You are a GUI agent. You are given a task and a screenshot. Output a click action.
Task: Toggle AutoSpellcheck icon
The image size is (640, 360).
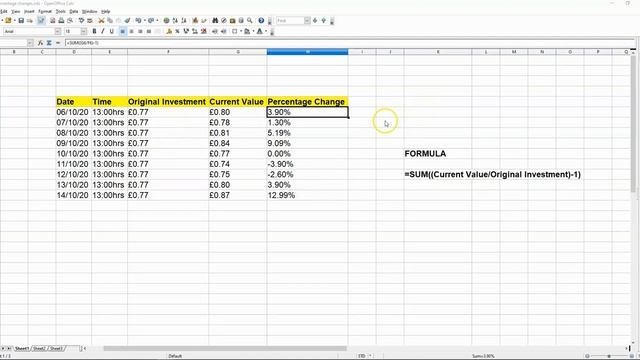[90, 20]
